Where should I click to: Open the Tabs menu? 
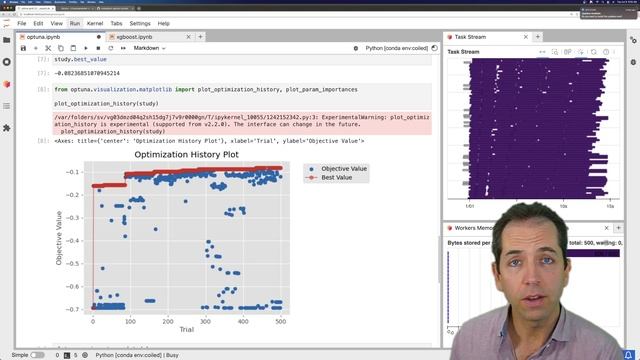[116, 24]
